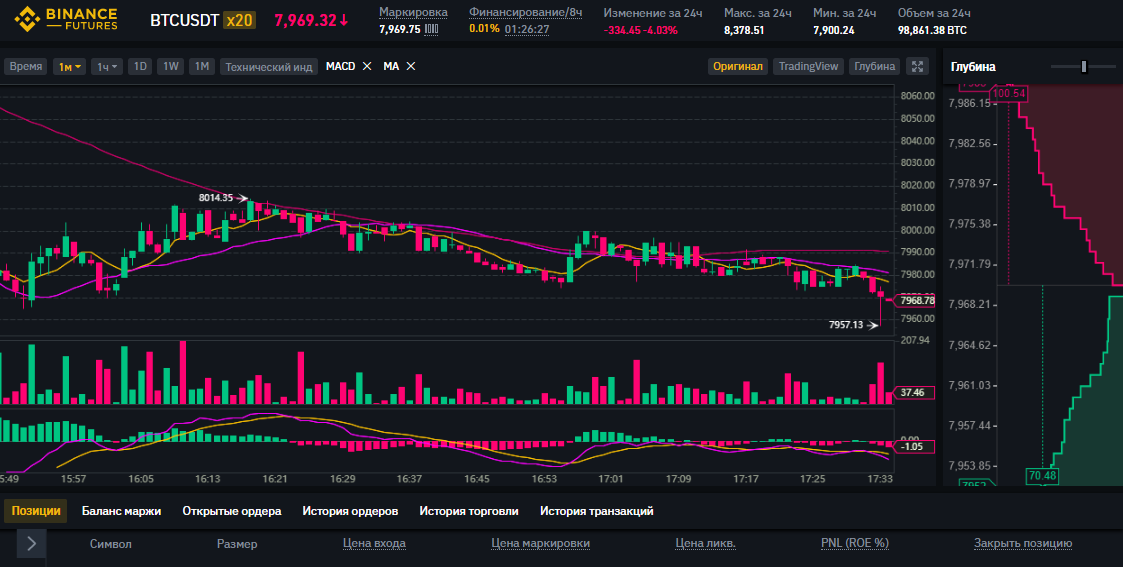Viewport: 1123px width, 567px height.
Task: Open the Баланс маржи tab
Action: pos(121,511)
